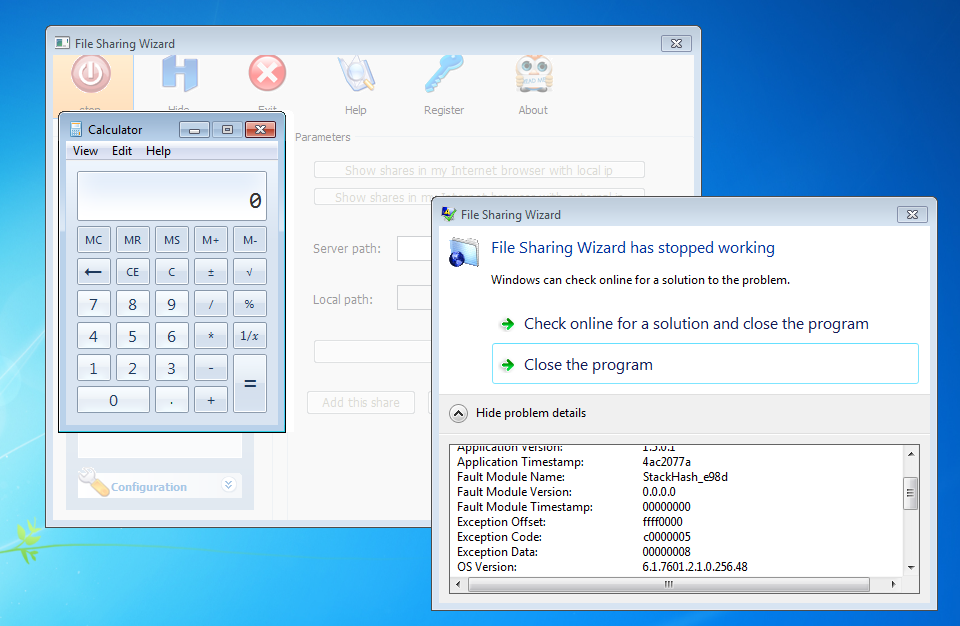The height and width of the screenshot is (626, 960).
Task: Click the Configuration wrench icon
Action: (x=94, y=482)
